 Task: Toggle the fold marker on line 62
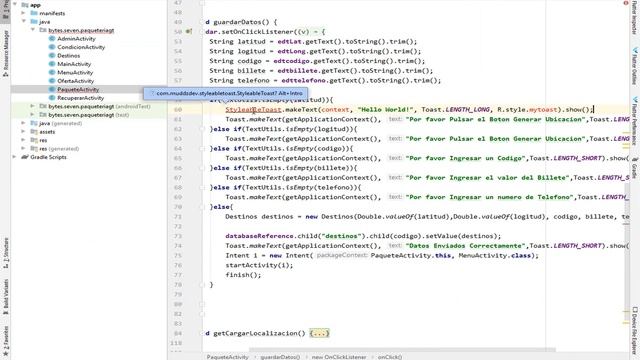click(202, 129)
